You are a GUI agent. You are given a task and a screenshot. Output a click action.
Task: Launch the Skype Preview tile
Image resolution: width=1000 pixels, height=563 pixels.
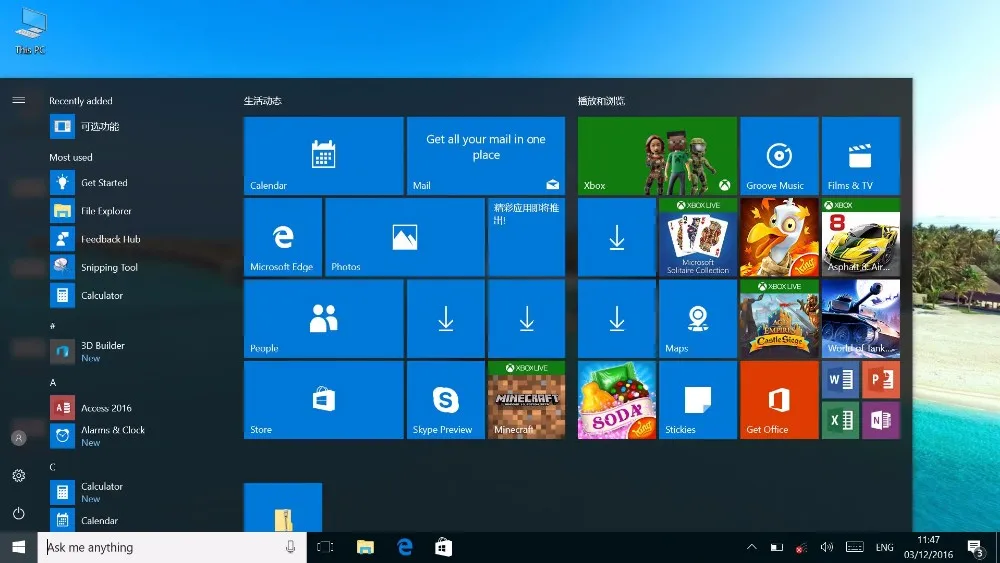(x=446, y=400)
